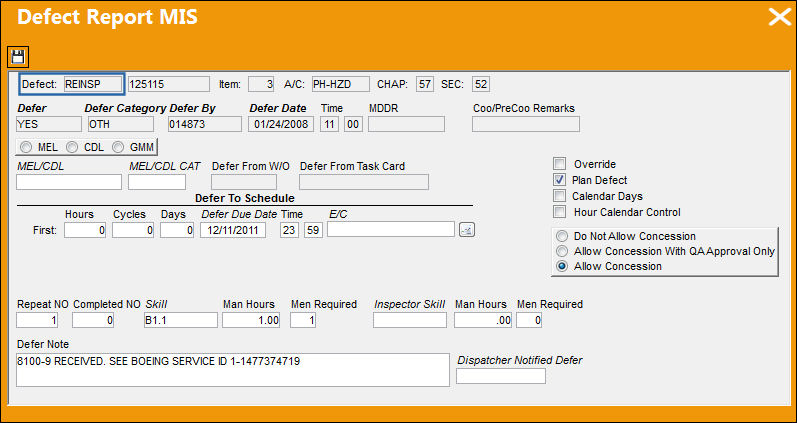Click the Completed NO field
The image size is (797, 423).
pos(93,320)
